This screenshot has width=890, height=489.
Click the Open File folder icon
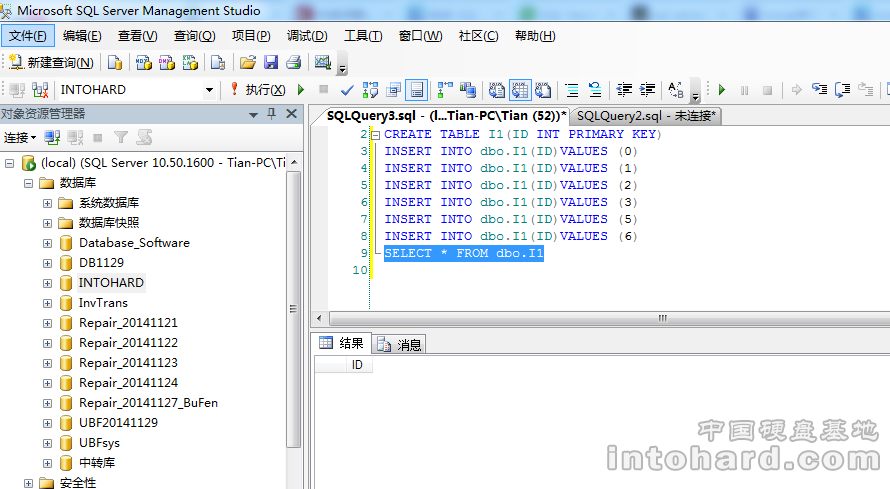248,62
